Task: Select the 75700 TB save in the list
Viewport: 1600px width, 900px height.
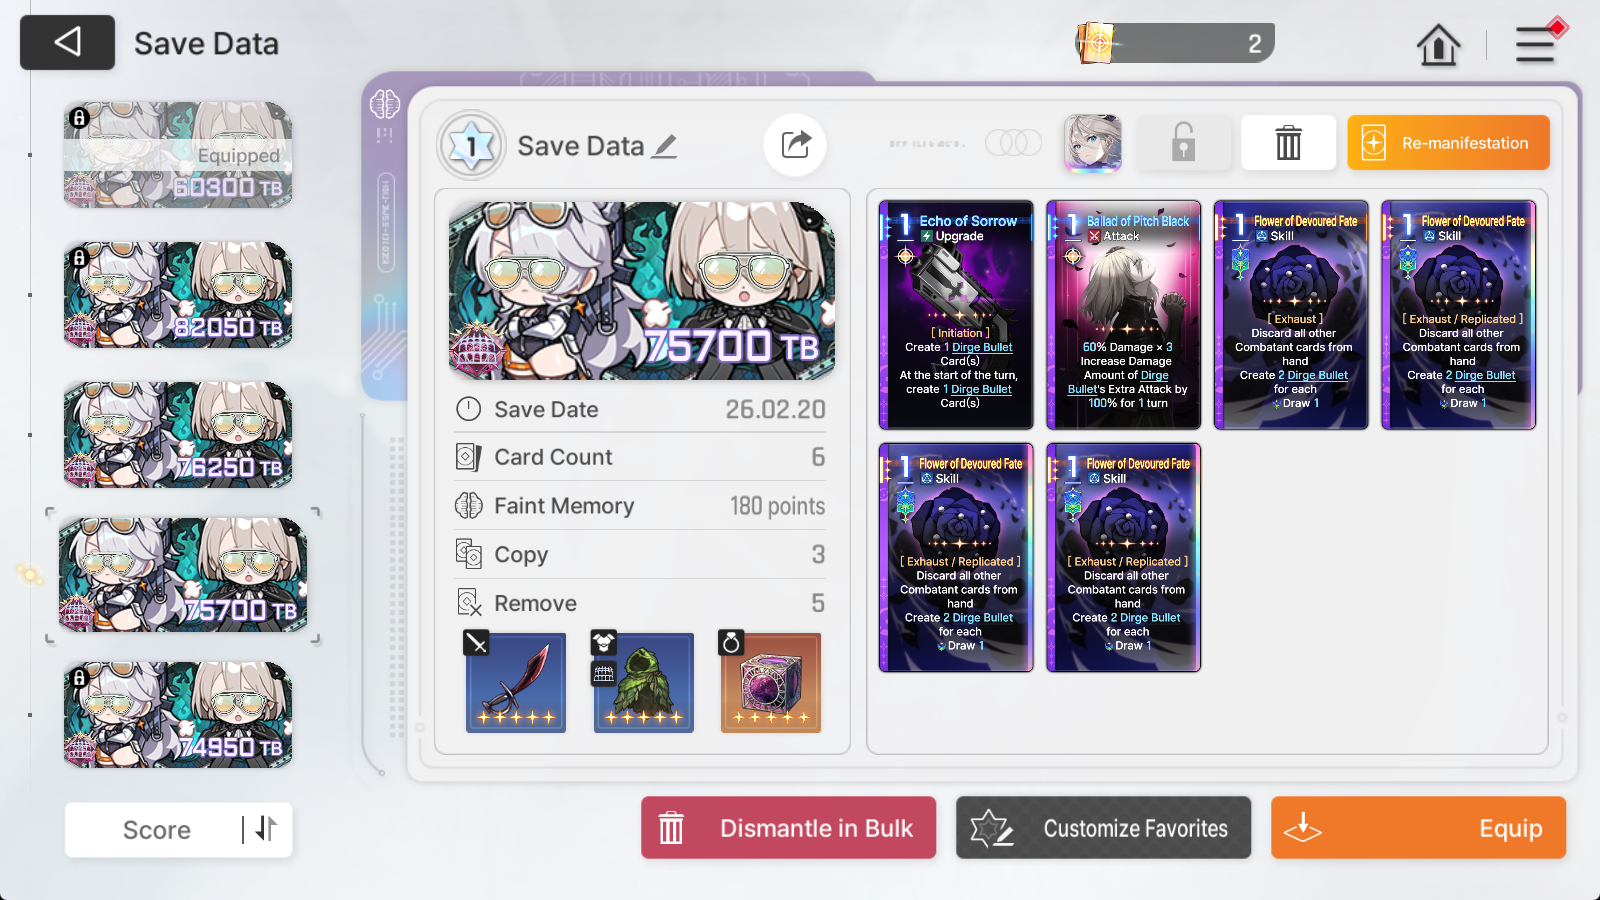Action: tap(182, 575)
